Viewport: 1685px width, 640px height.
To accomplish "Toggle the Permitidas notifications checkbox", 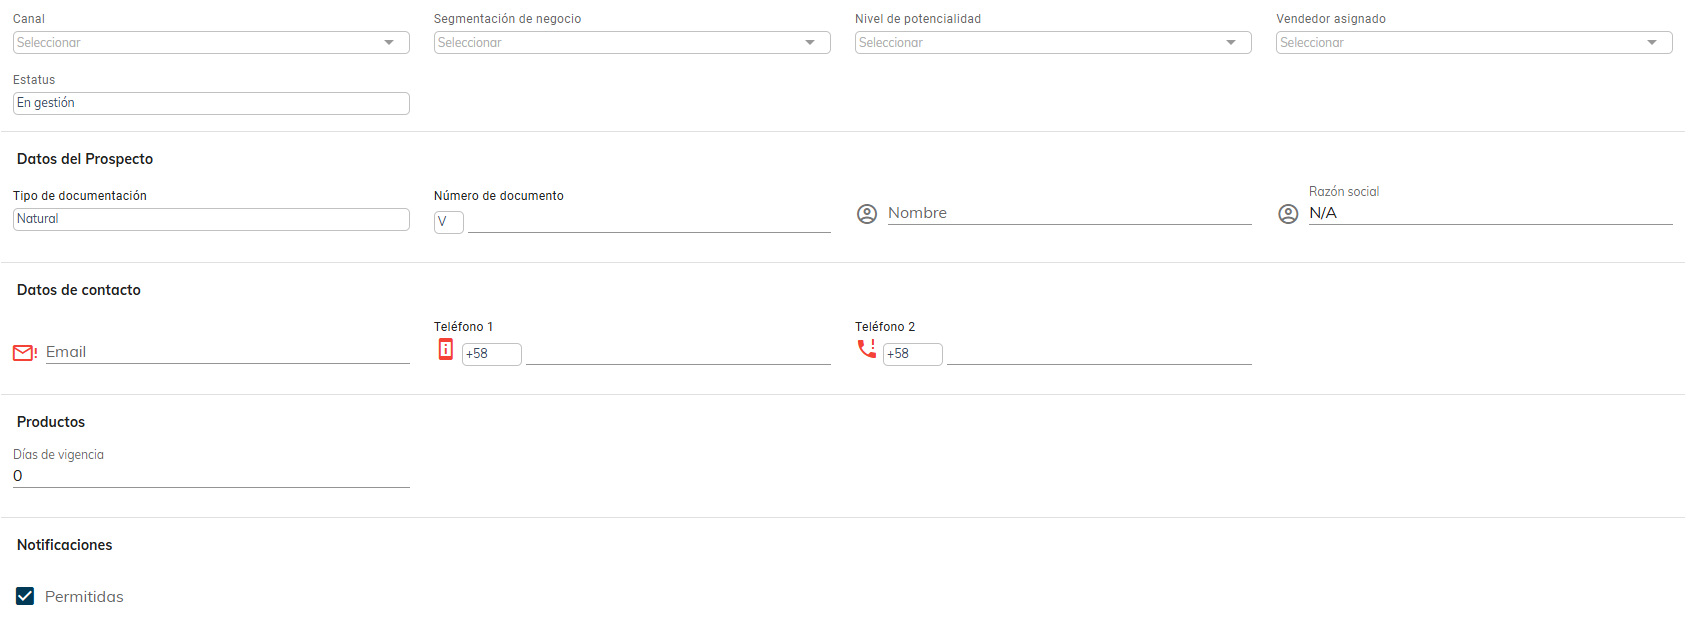I will pyautogui.click(x=26, y=596).
